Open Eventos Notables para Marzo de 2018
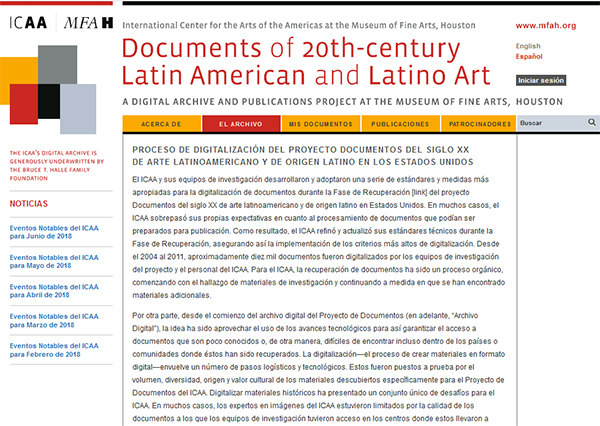 click(x=54, y=320)
